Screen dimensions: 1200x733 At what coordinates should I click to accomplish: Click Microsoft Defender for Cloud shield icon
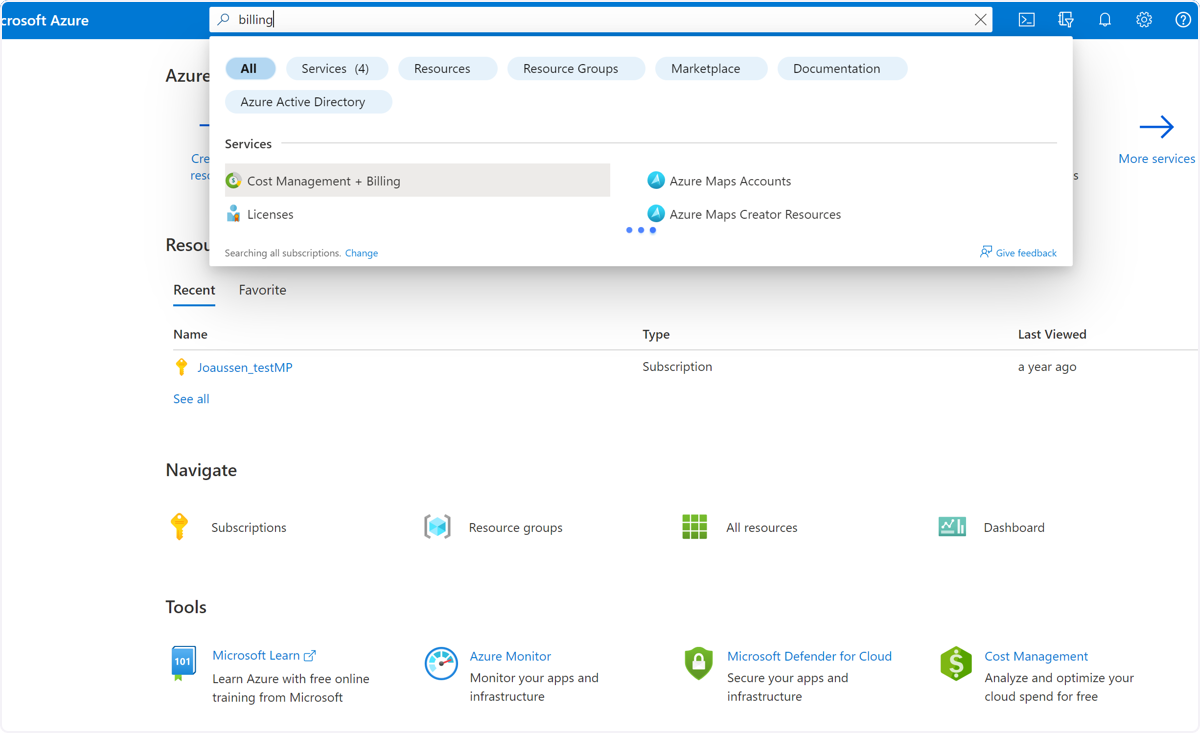coord(698,664)
